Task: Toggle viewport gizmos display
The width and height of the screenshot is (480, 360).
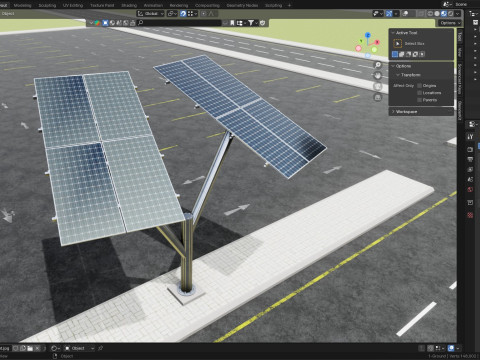Action: pos(389,13)
